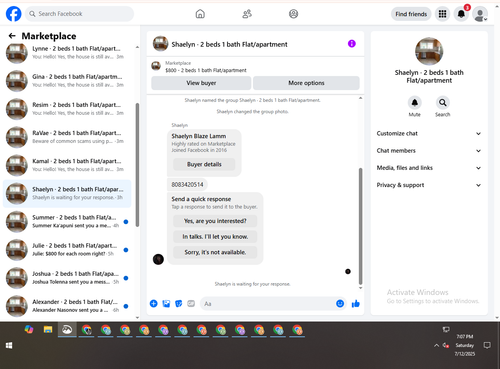Open the Friends icon in top navigation
The height and width of the screenshot is (369, 500).
pos(247,14)
